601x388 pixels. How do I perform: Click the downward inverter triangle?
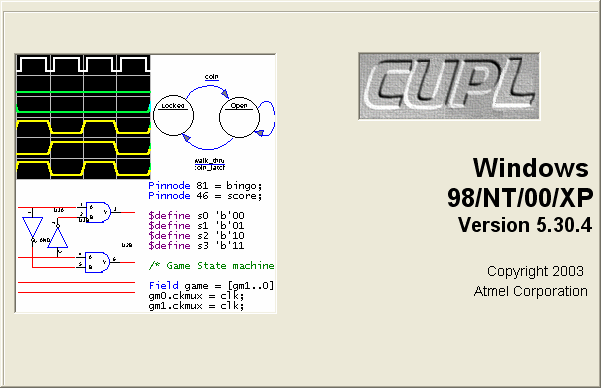33,227
